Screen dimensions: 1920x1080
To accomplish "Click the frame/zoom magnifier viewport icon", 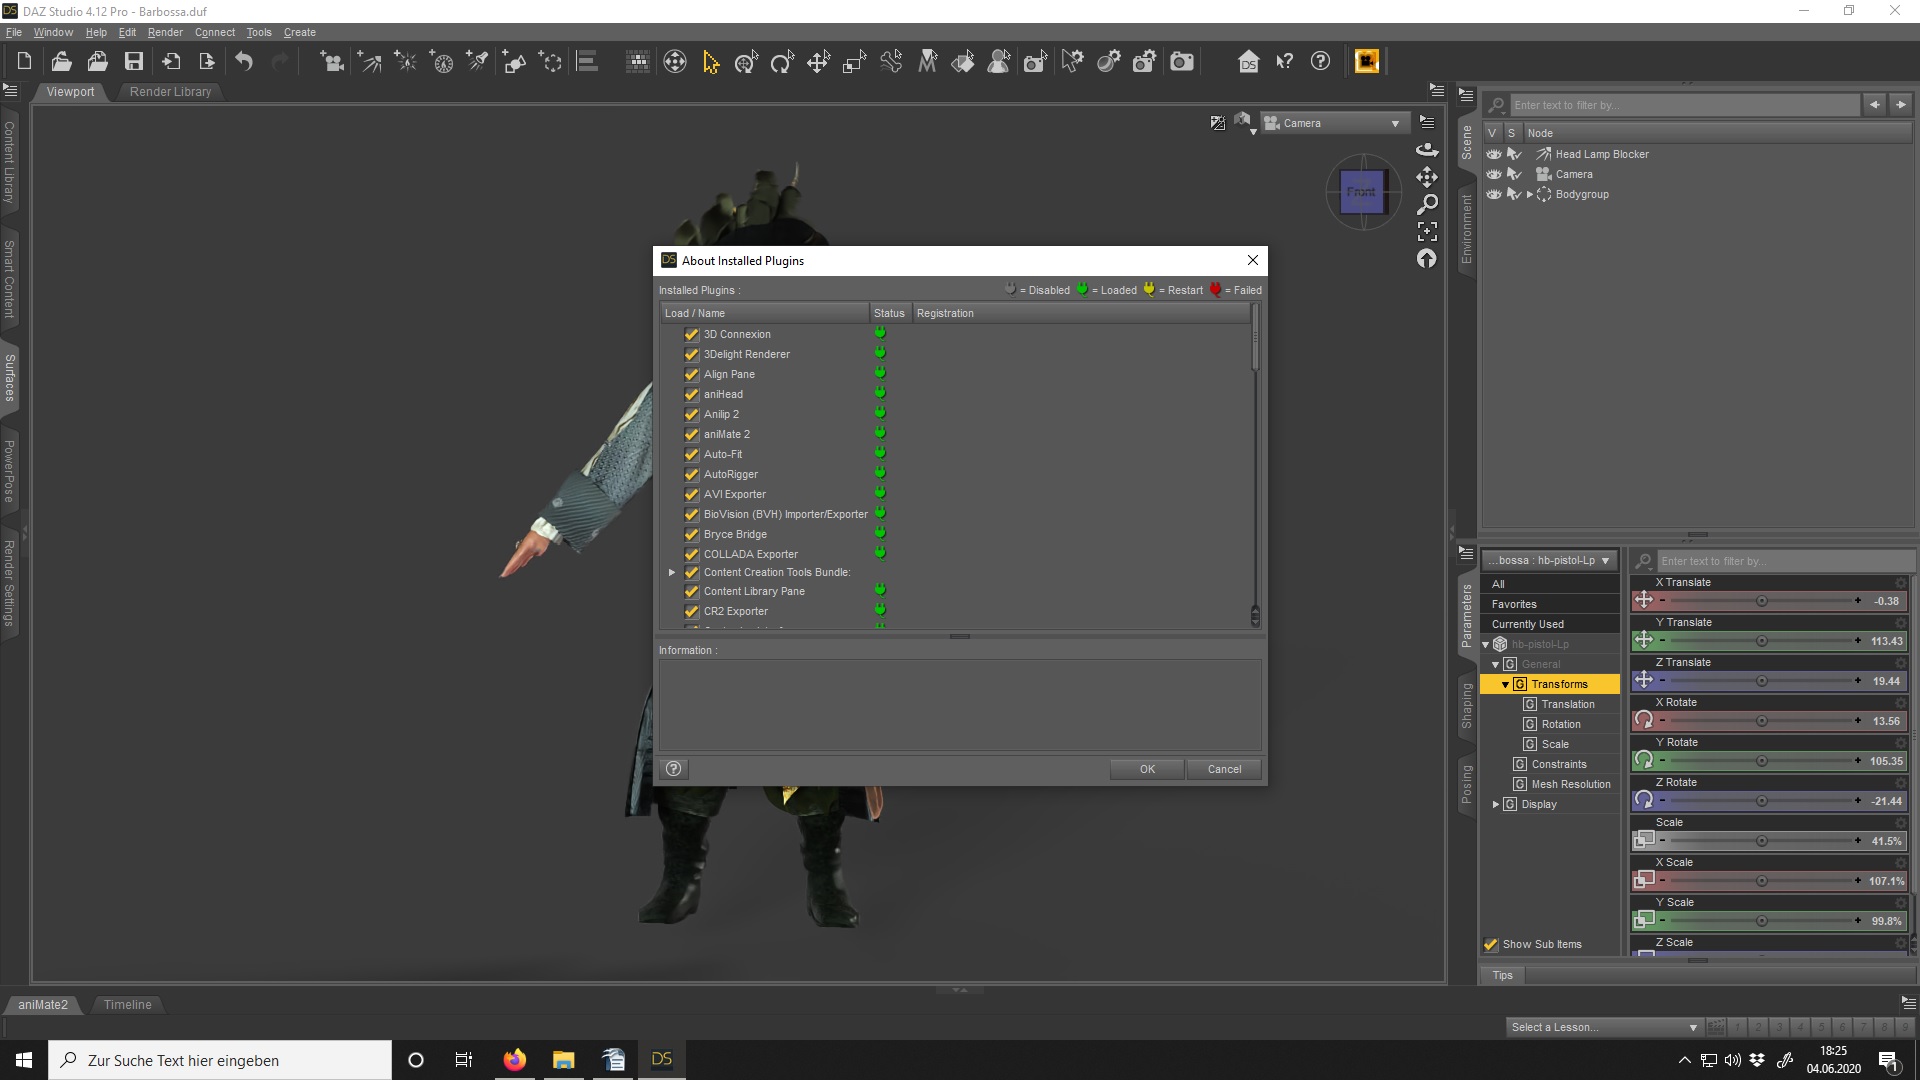I will (x=1427, y=204).
